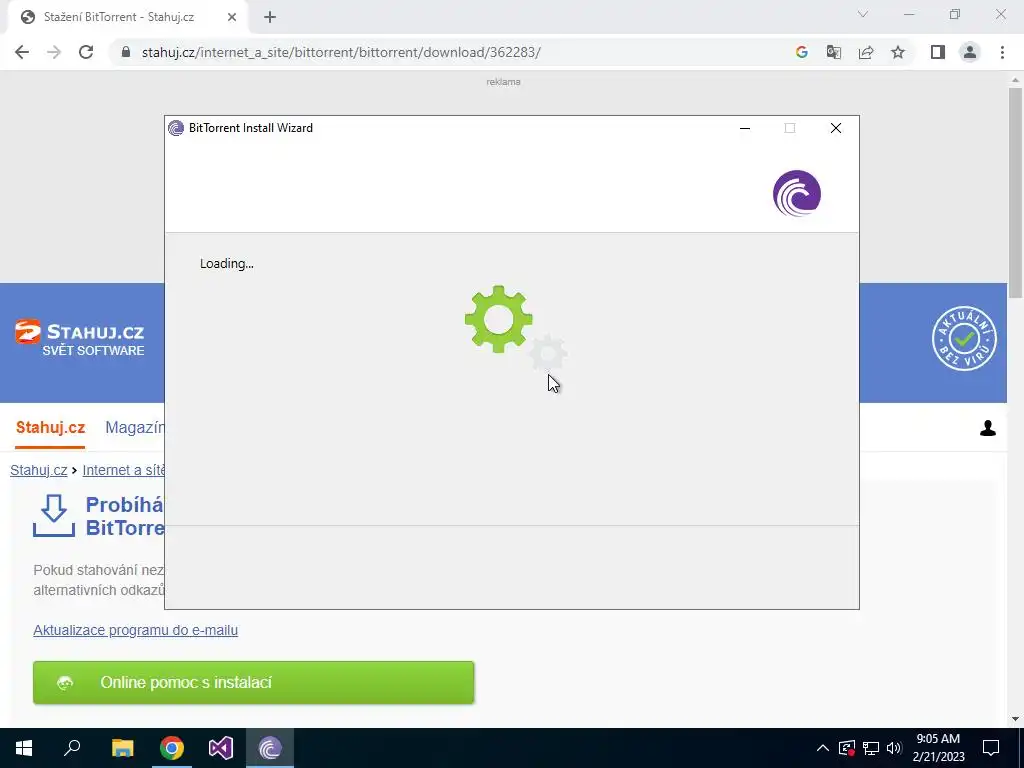Click the BitTorrent logo in wizard
The height and width of the screenshot is (768, 1024).
(797, 193)
